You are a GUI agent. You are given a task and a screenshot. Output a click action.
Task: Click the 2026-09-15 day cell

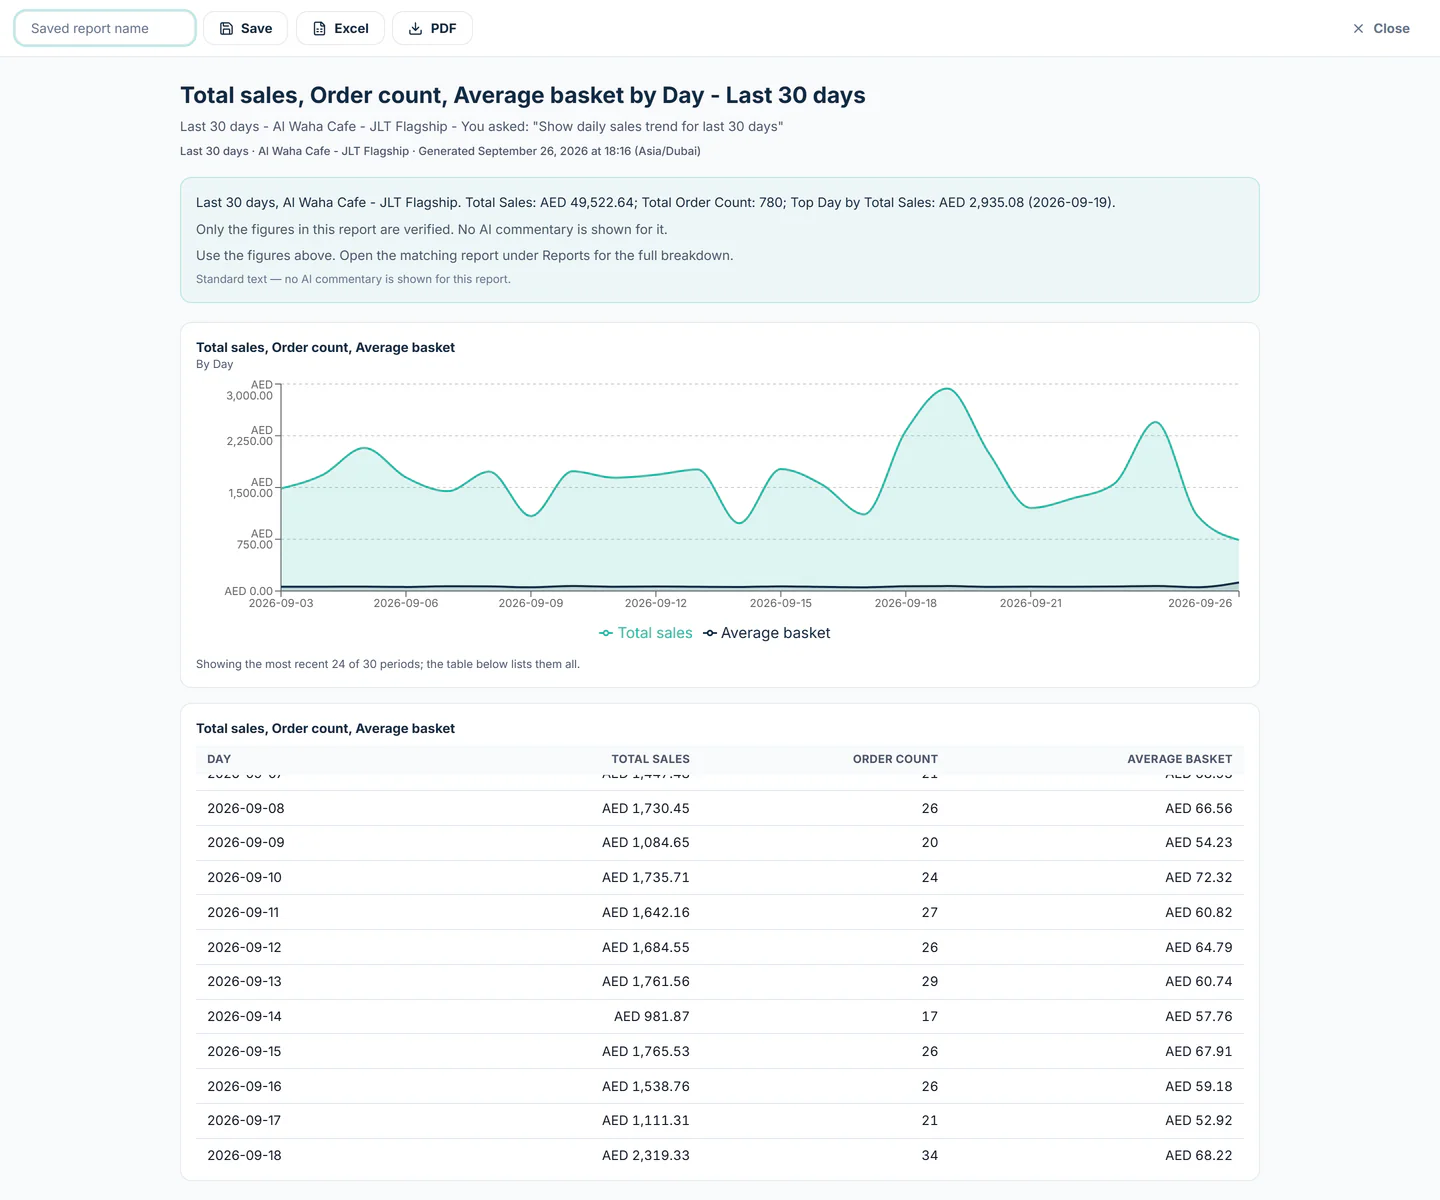tap(245, 1051)
